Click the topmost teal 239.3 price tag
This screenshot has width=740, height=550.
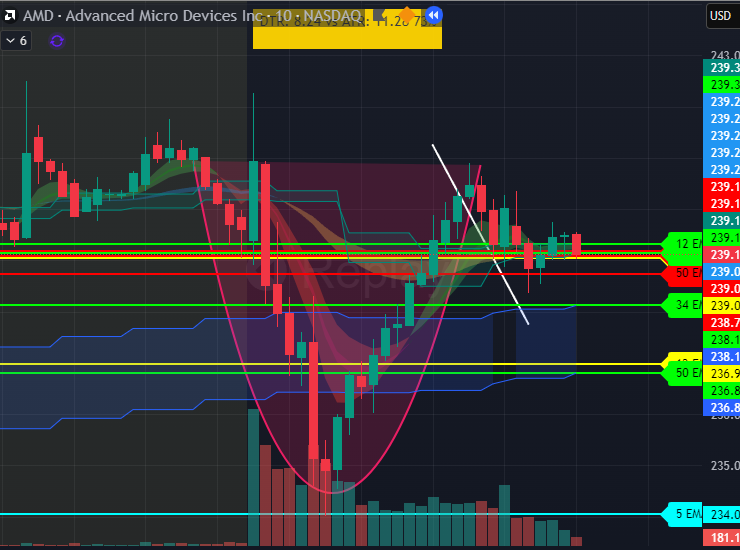click(x=722, y=68)
